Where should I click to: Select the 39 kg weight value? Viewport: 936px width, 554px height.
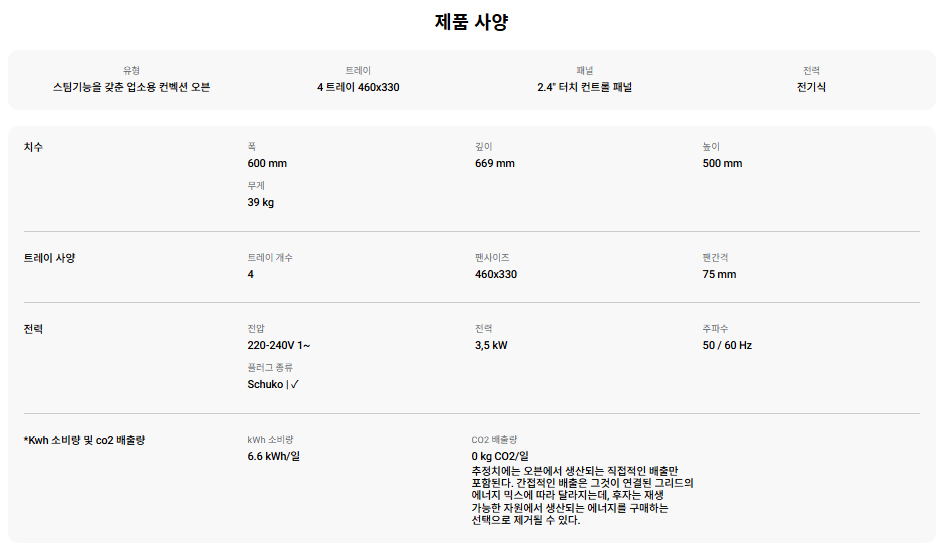click(x=260, y=202)
